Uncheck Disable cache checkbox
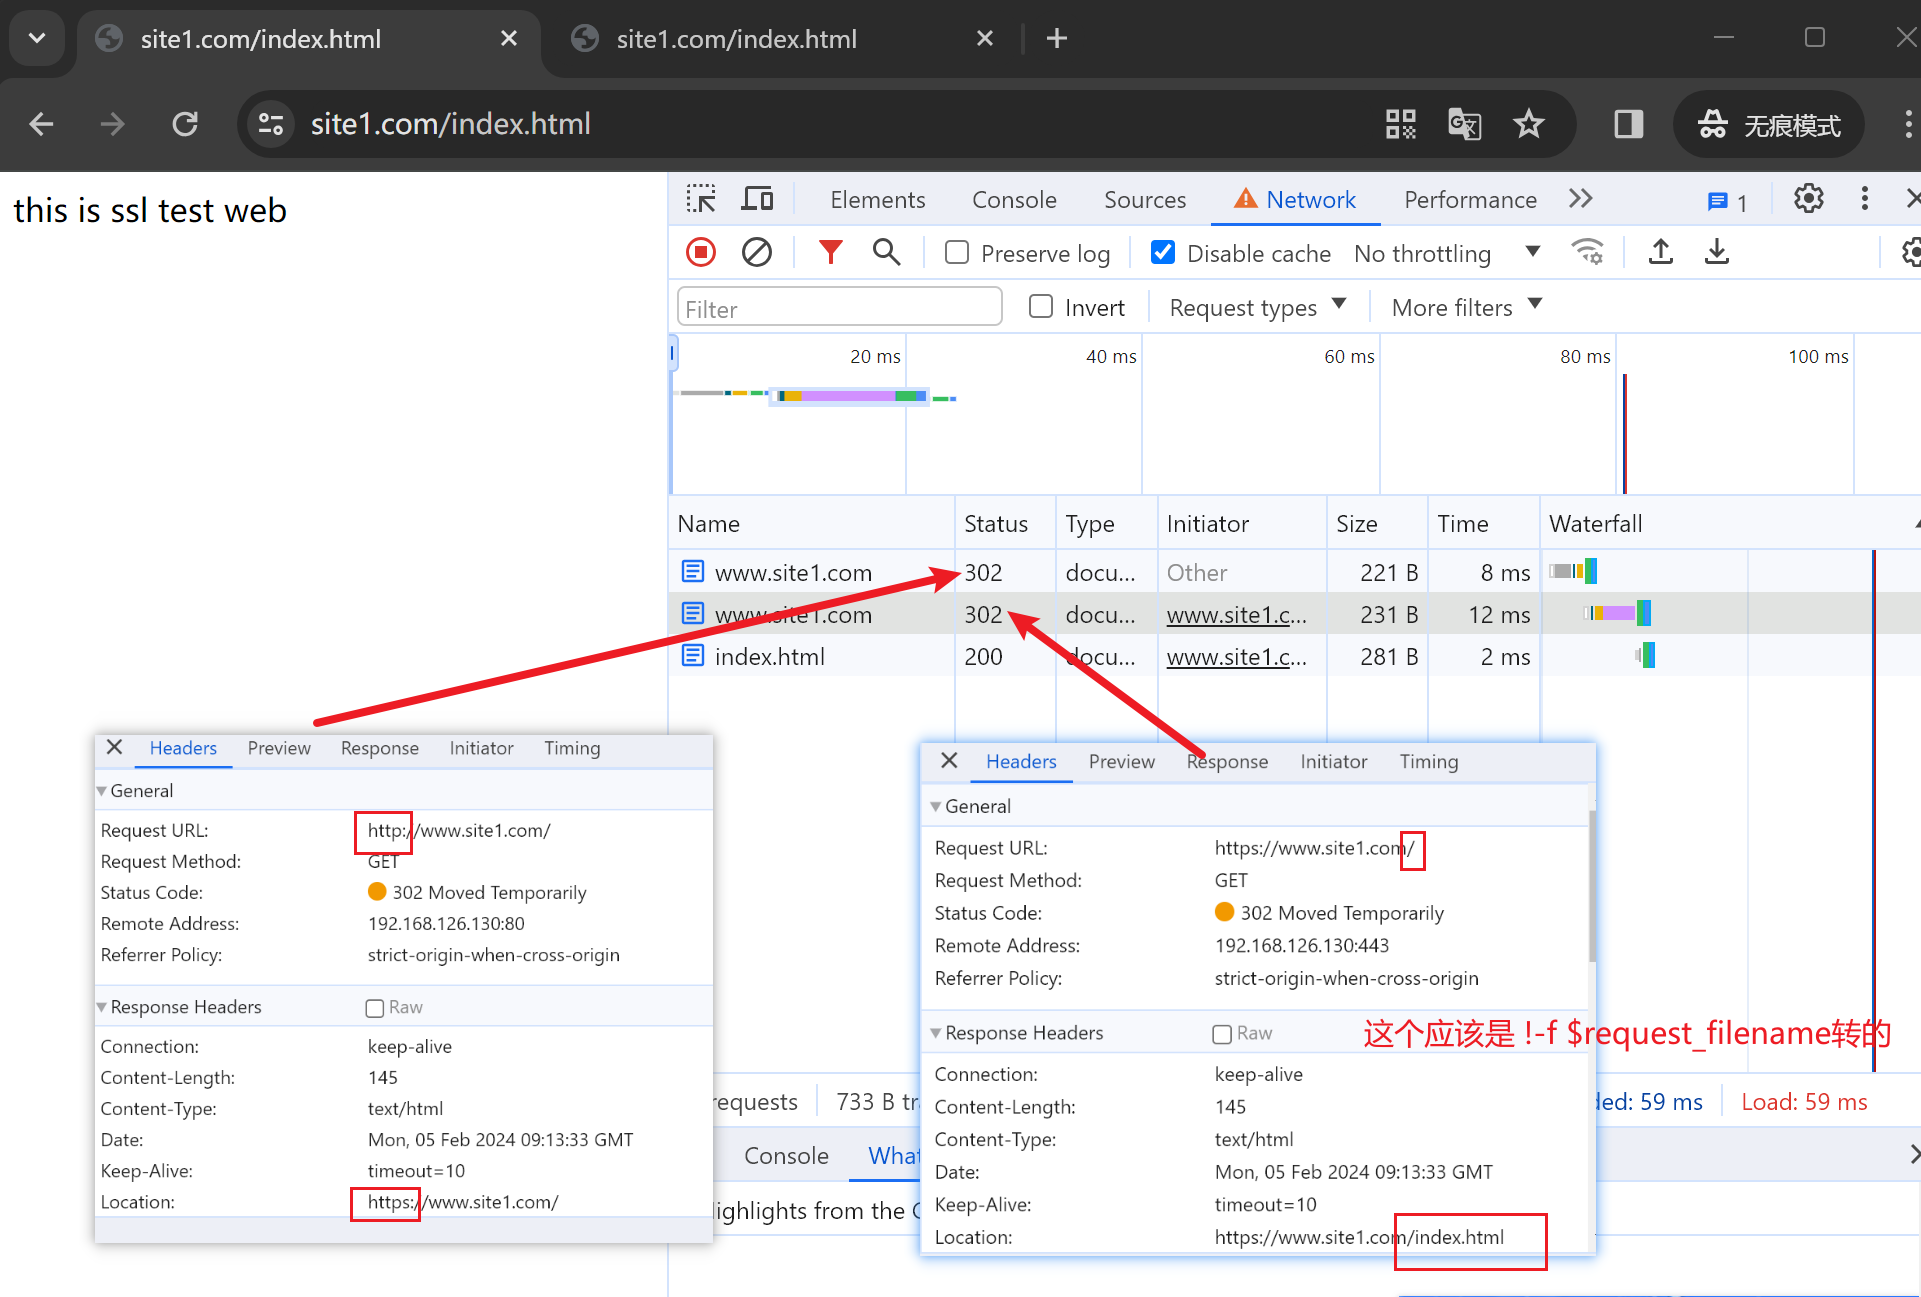Viewport: 1921px width, 1297px height. [x=1163, y=253]
